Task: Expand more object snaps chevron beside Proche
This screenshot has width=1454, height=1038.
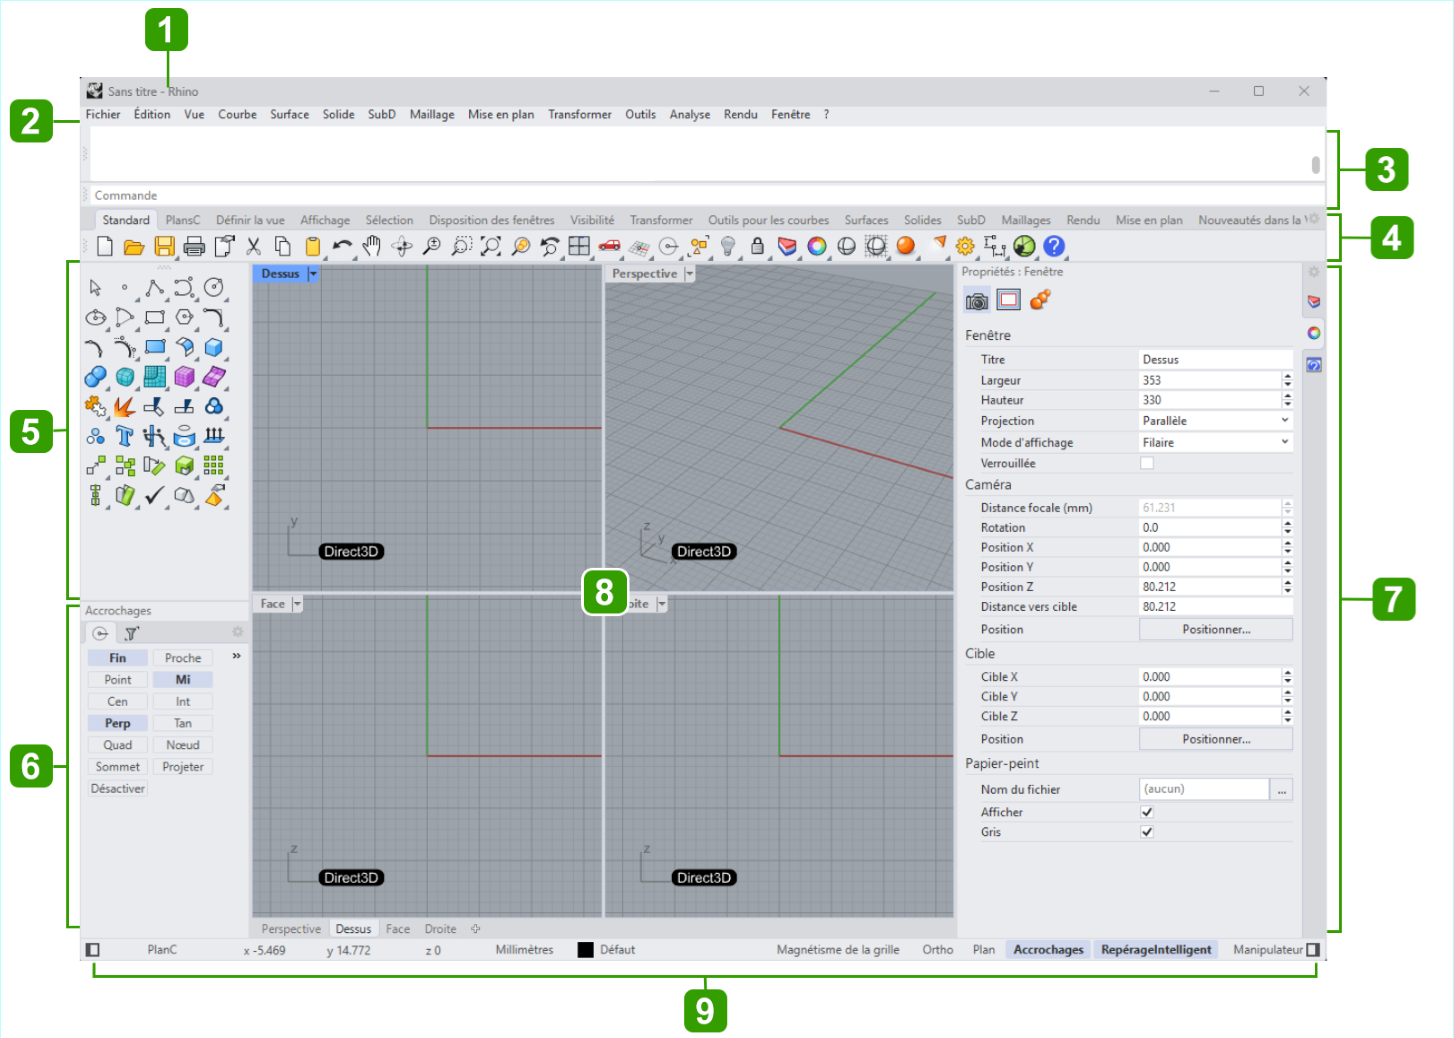Action: (x=237, y=656)
